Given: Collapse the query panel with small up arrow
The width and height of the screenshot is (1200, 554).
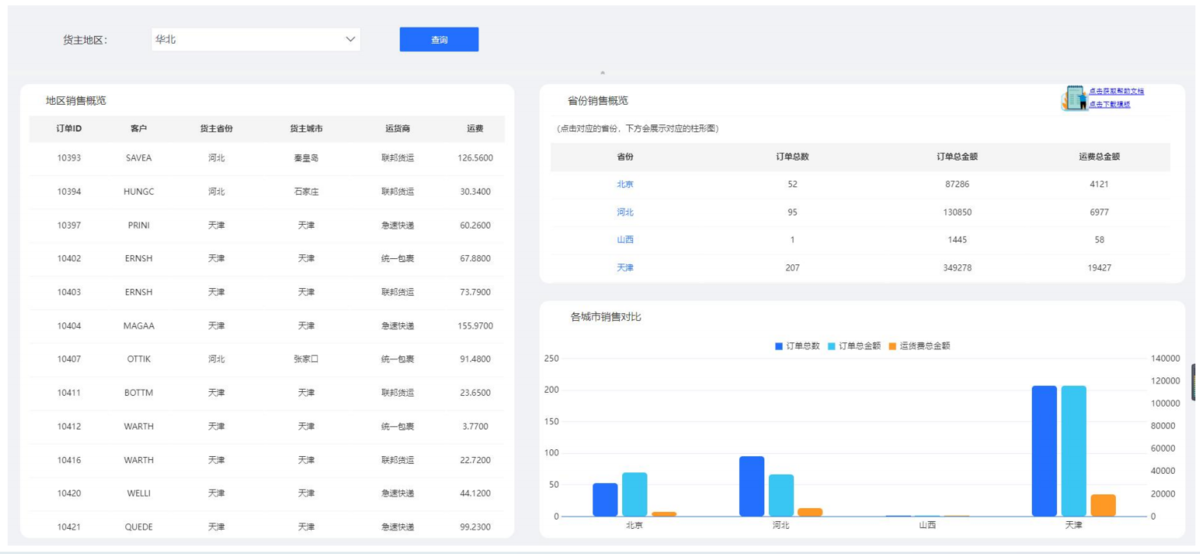Looking at the screenshot, I should click(x=602, y=72).
